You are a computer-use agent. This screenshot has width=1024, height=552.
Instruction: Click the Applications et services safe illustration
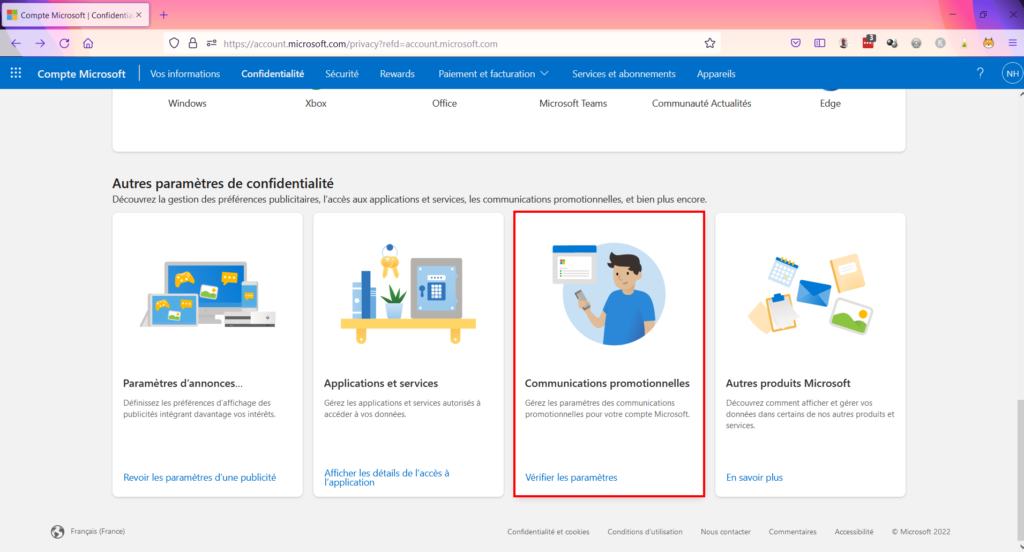click(x=408, y=294)
